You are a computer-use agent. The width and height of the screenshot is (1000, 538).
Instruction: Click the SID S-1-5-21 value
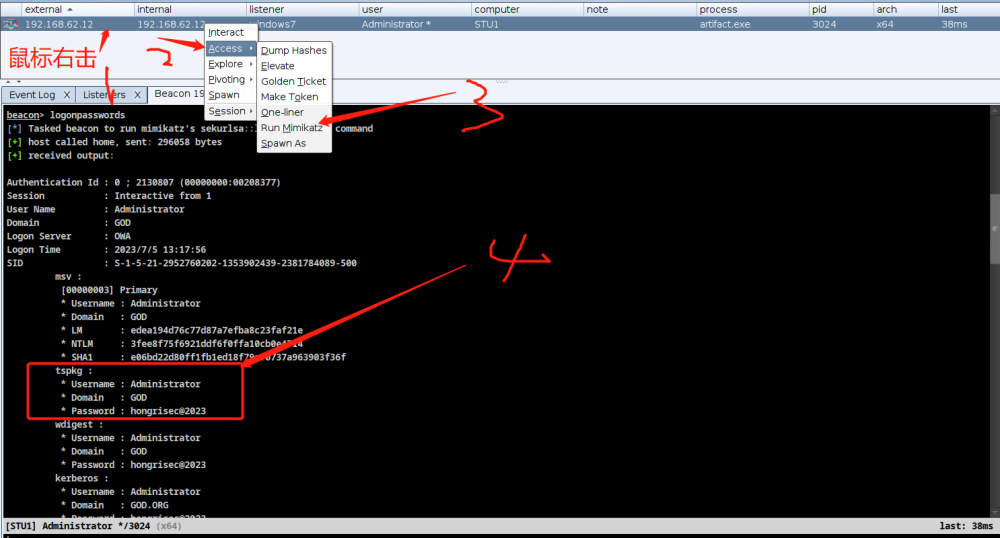coord(235,263)
